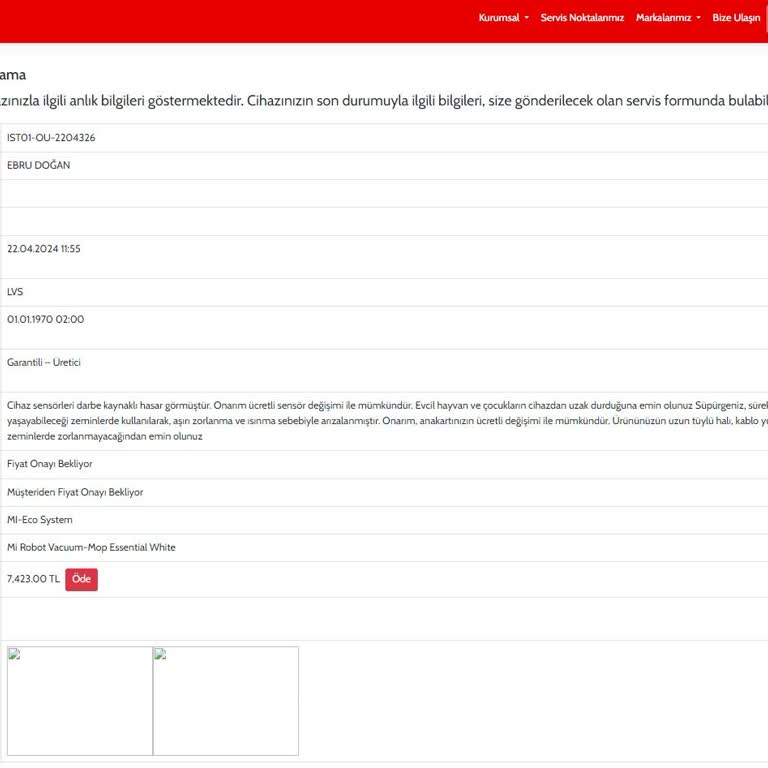Click the LVS row text
This screenshot has height=768, width=768.
(x=15, y=292)
